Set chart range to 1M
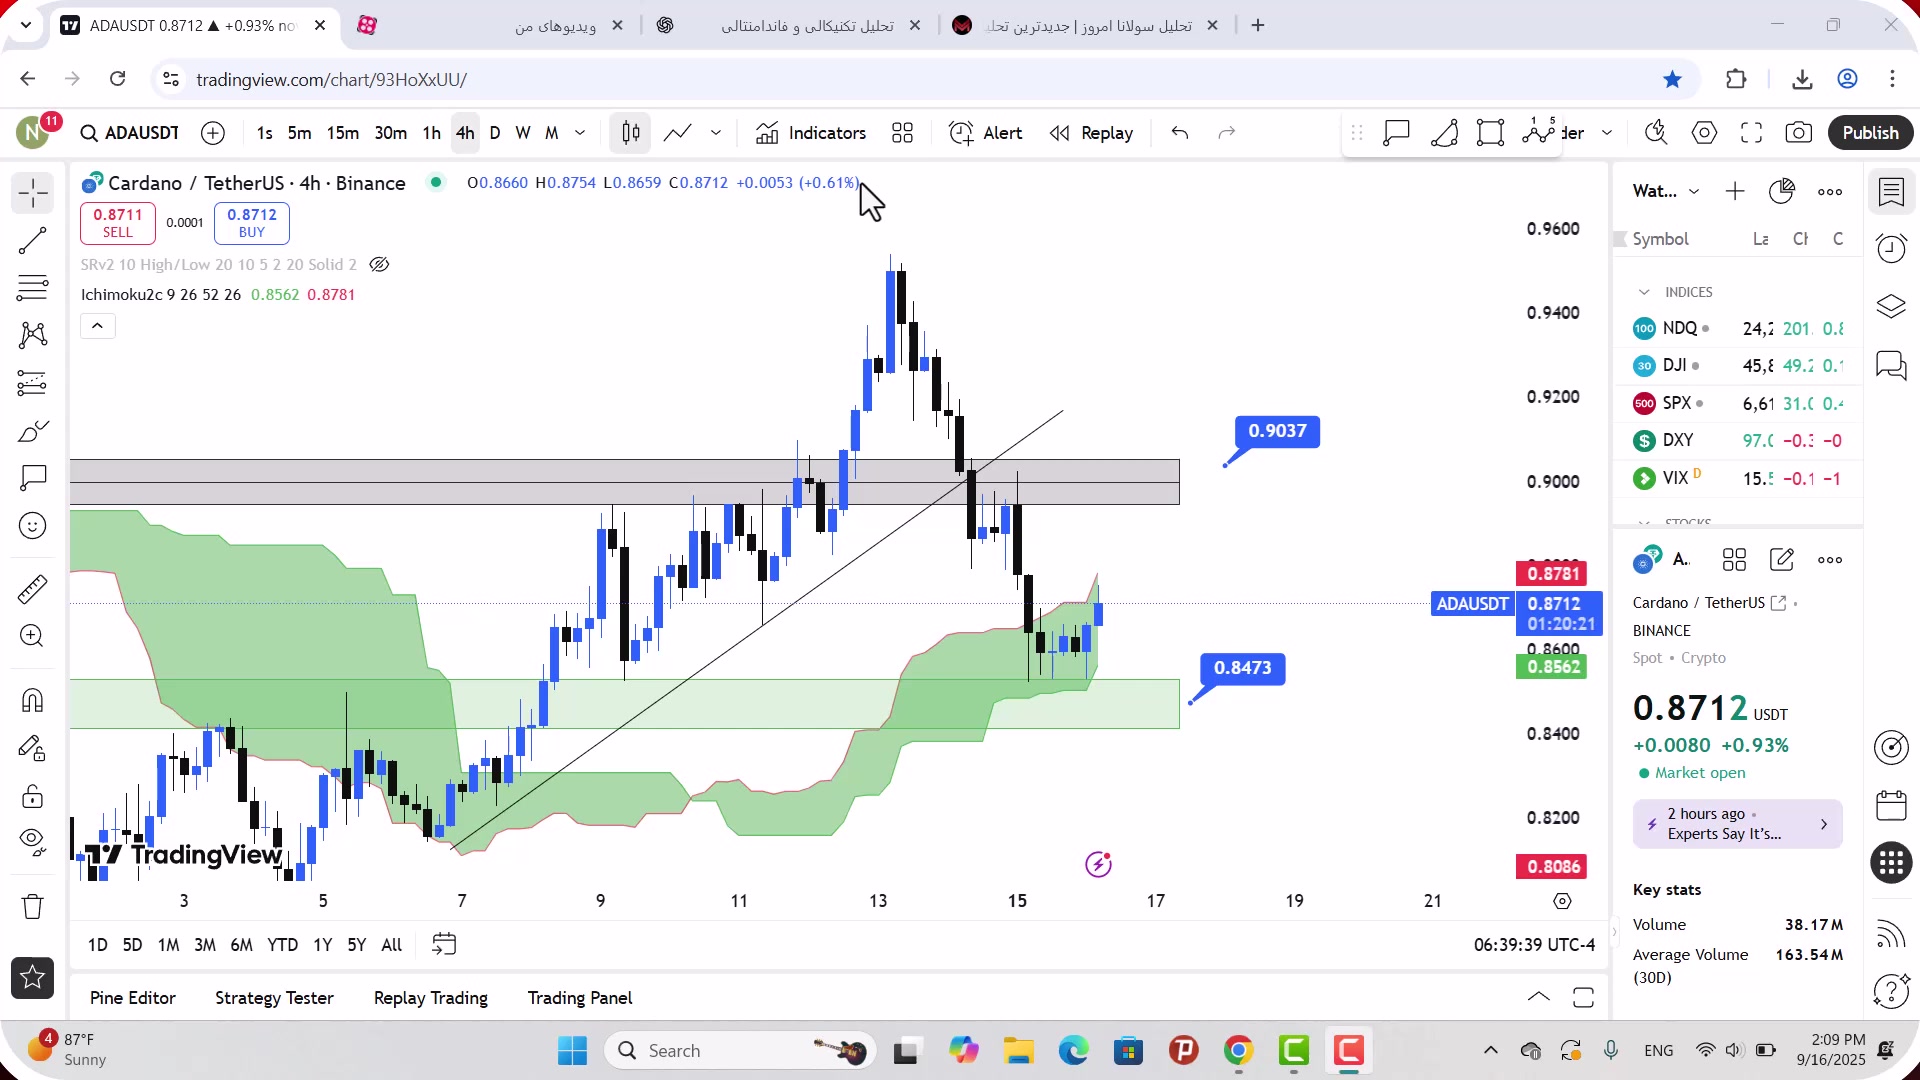1920x1080 pixels. click(168, 945)
